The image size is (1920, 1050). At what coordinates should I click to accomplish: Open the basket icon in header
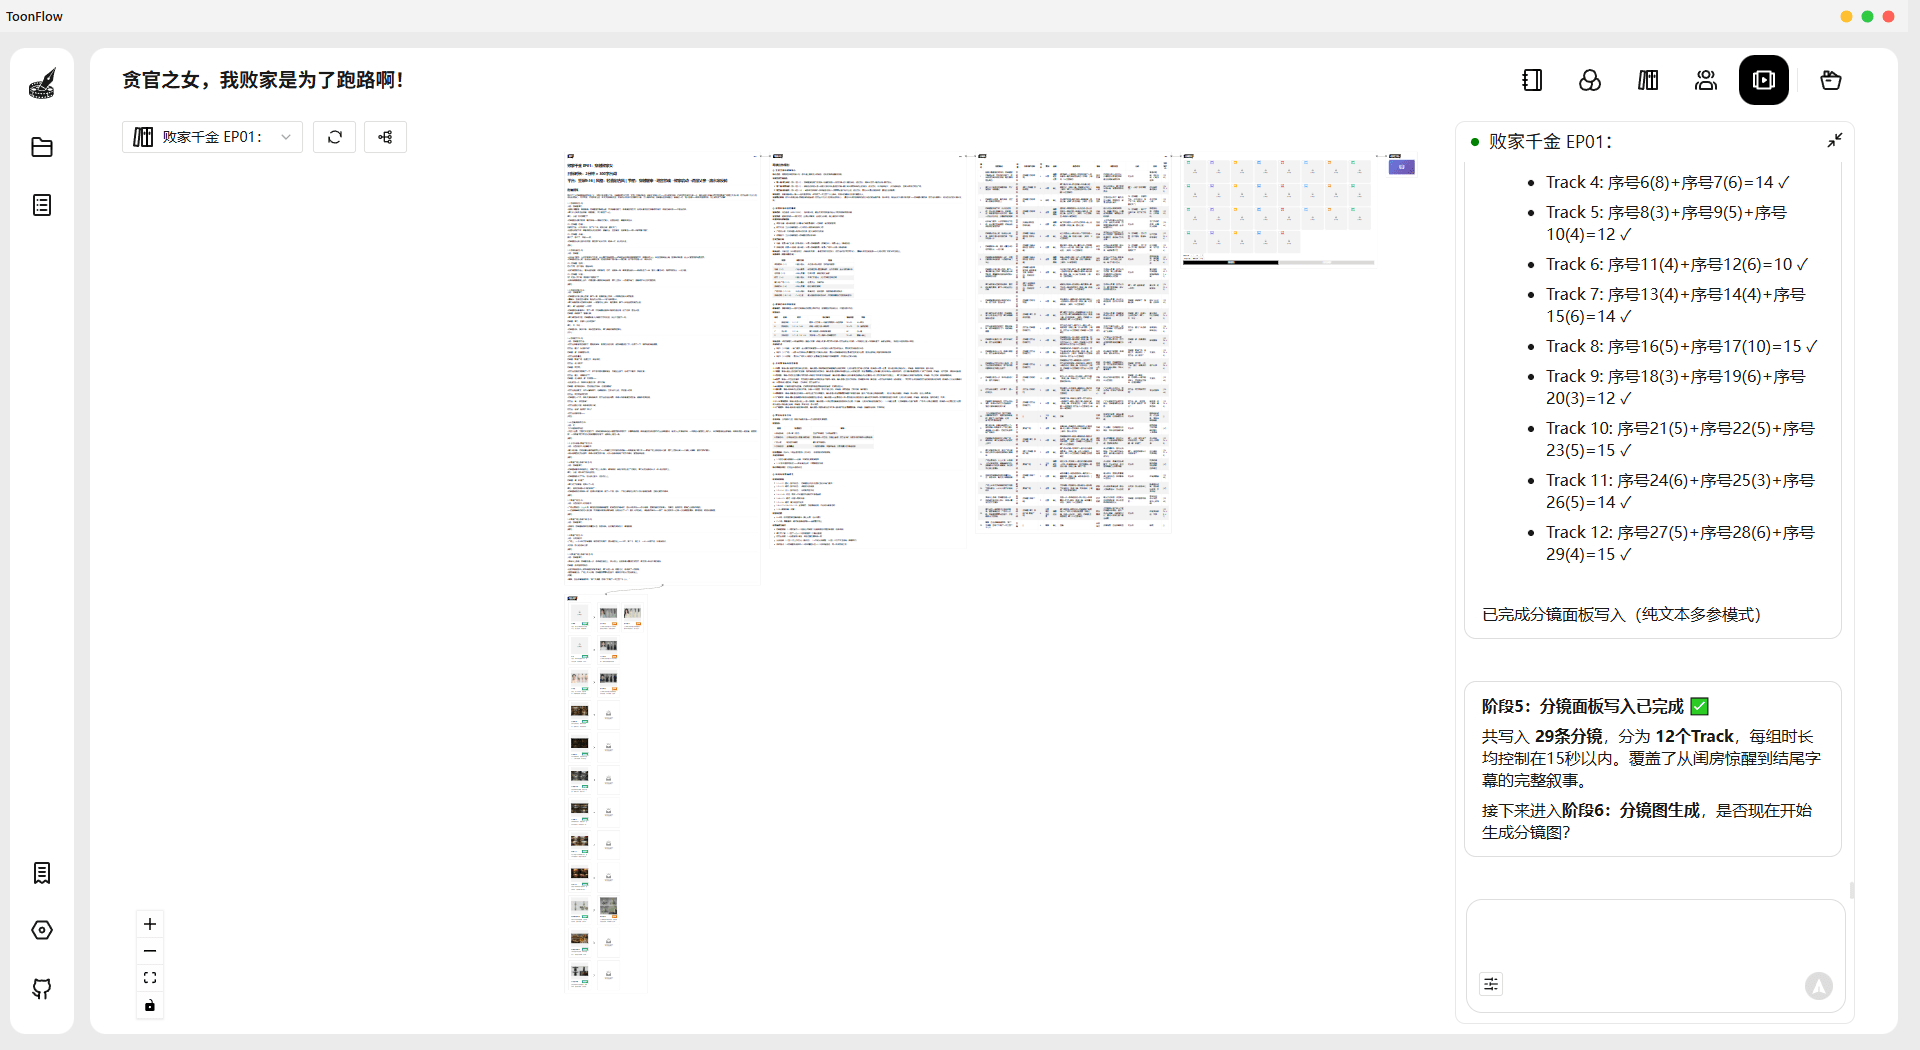pos(1831,80)
